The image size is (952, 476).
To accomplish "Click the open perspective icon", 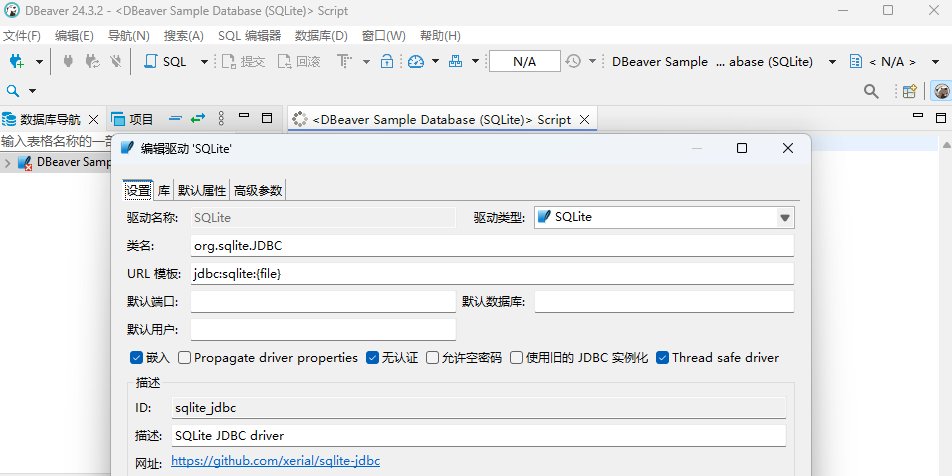I will 910,91.
